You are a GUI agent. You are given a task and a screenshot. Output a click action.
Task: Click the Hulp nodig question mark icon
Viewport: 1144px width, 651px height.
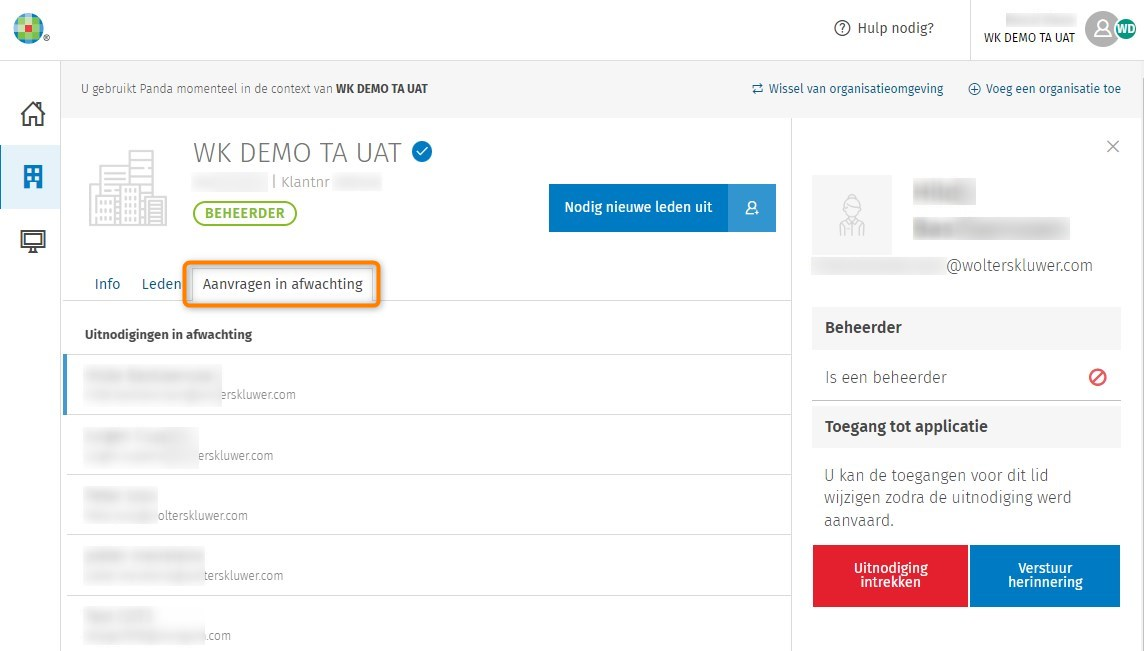click(842, 29)
